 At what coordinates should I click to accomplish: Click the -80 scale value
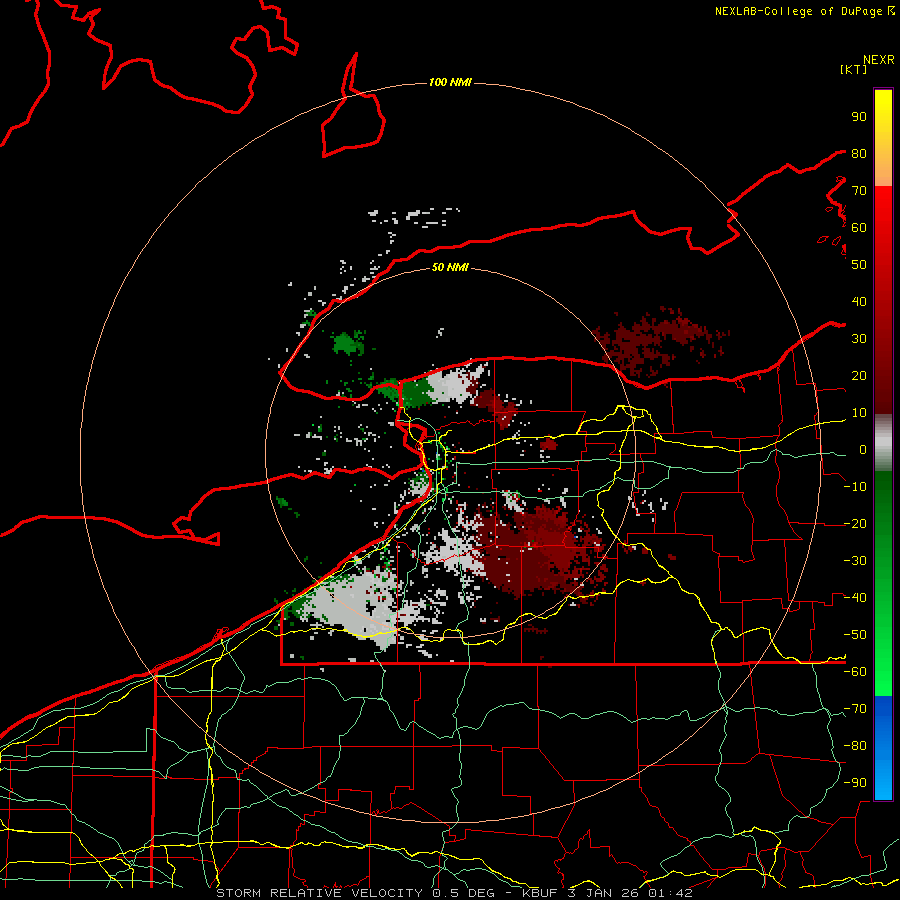[855, 746]
